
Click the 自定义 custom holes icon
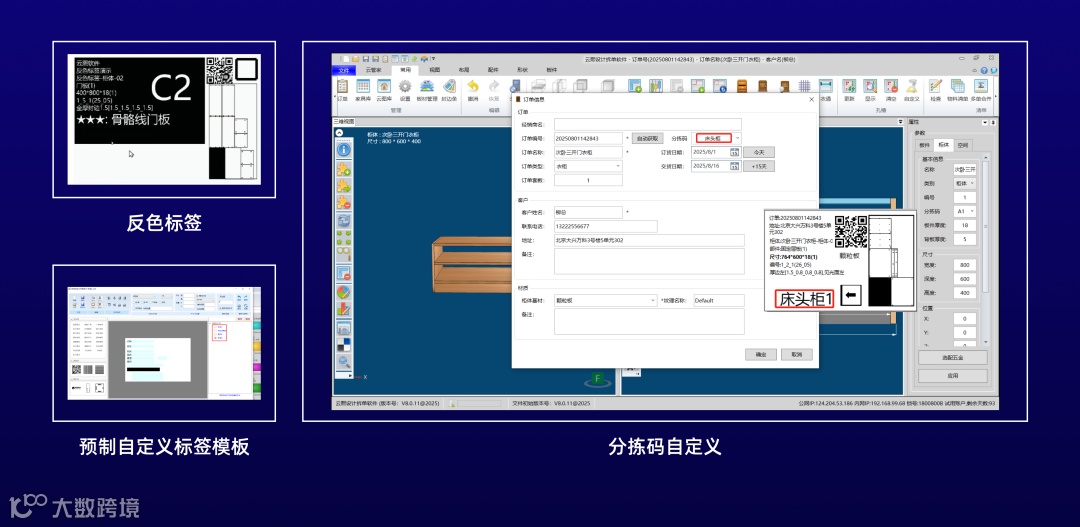912,90
